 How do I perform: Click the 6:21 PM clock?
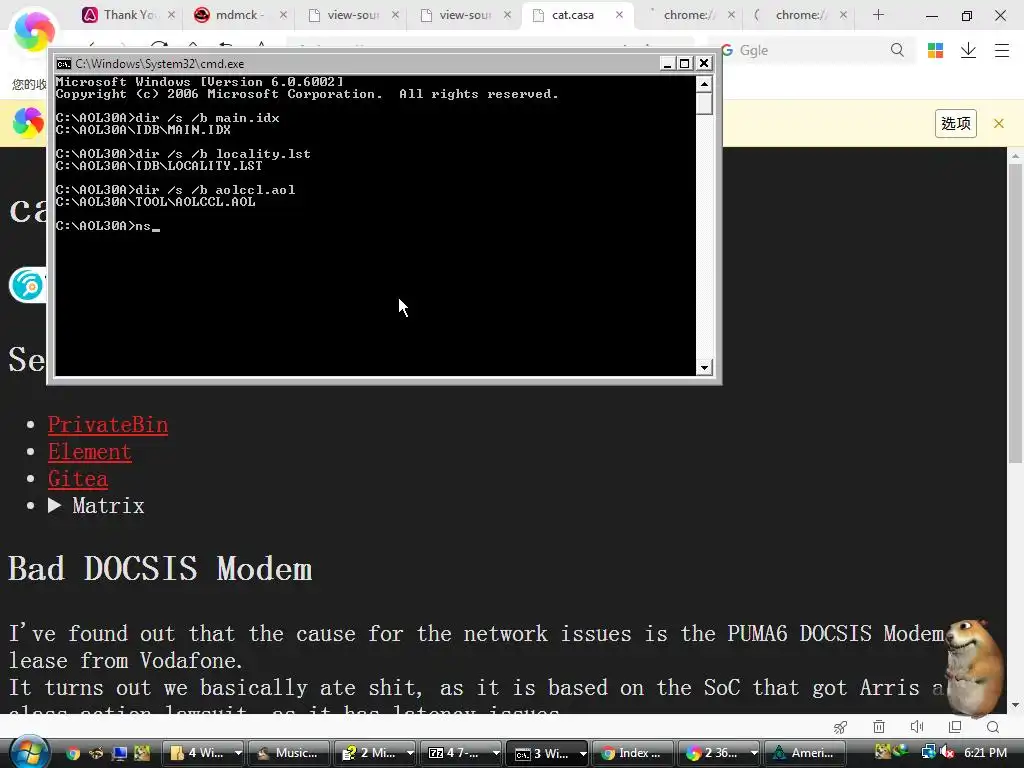[985, 753]
